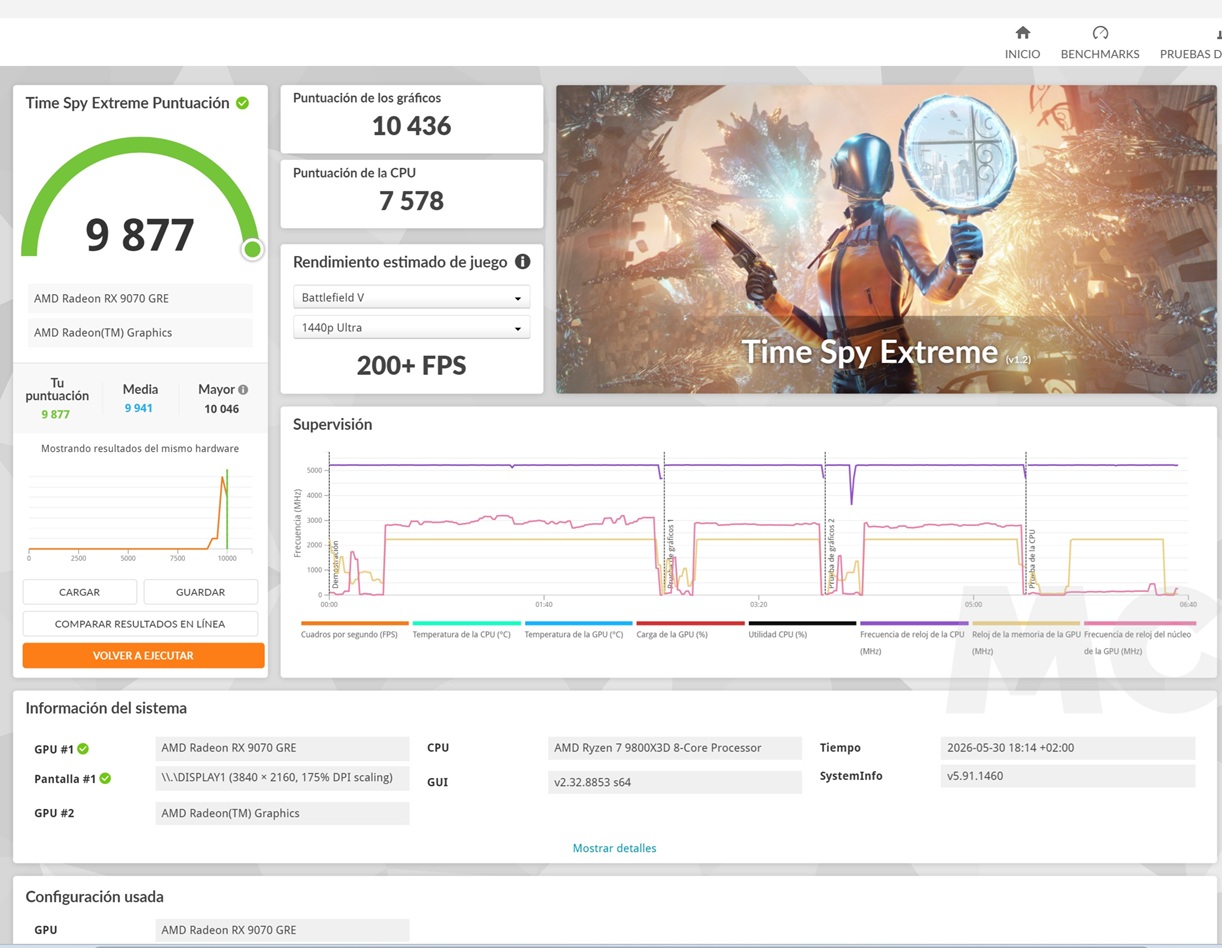
Task: Expand Mostrar detalles link
Action: 614,848
